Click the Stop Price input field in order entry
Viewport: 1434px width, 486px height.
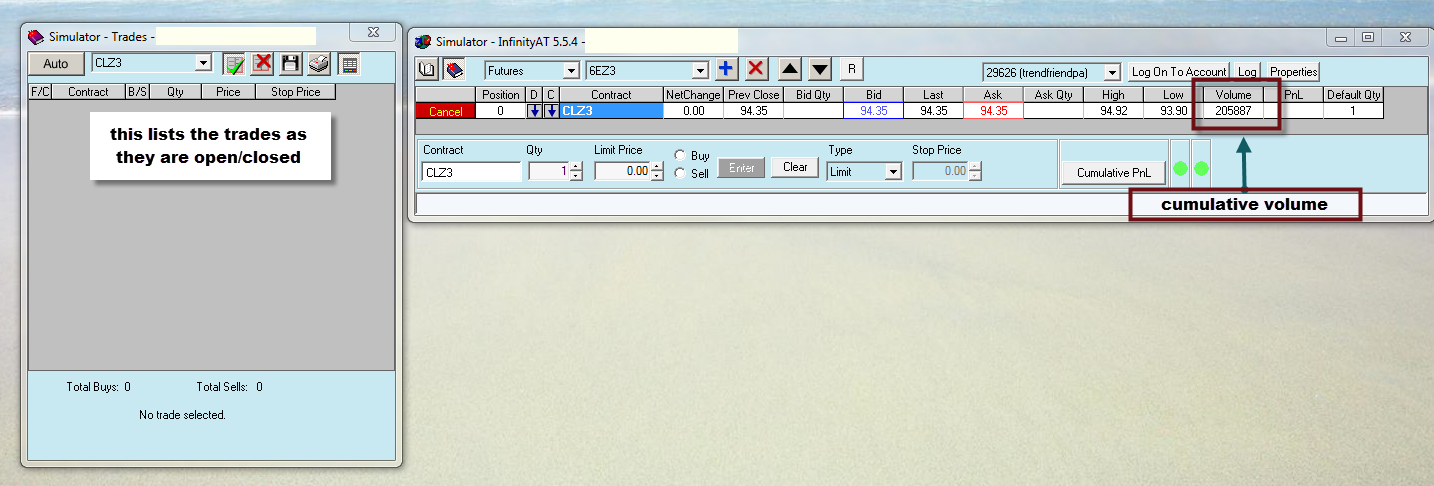tap(940, 171)
